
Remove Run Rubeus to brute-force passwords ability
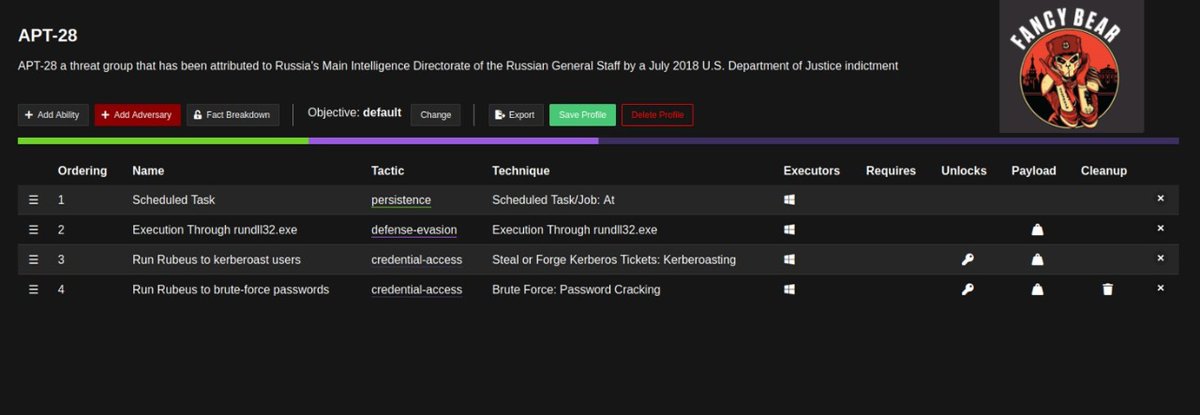click(1161, 288)
